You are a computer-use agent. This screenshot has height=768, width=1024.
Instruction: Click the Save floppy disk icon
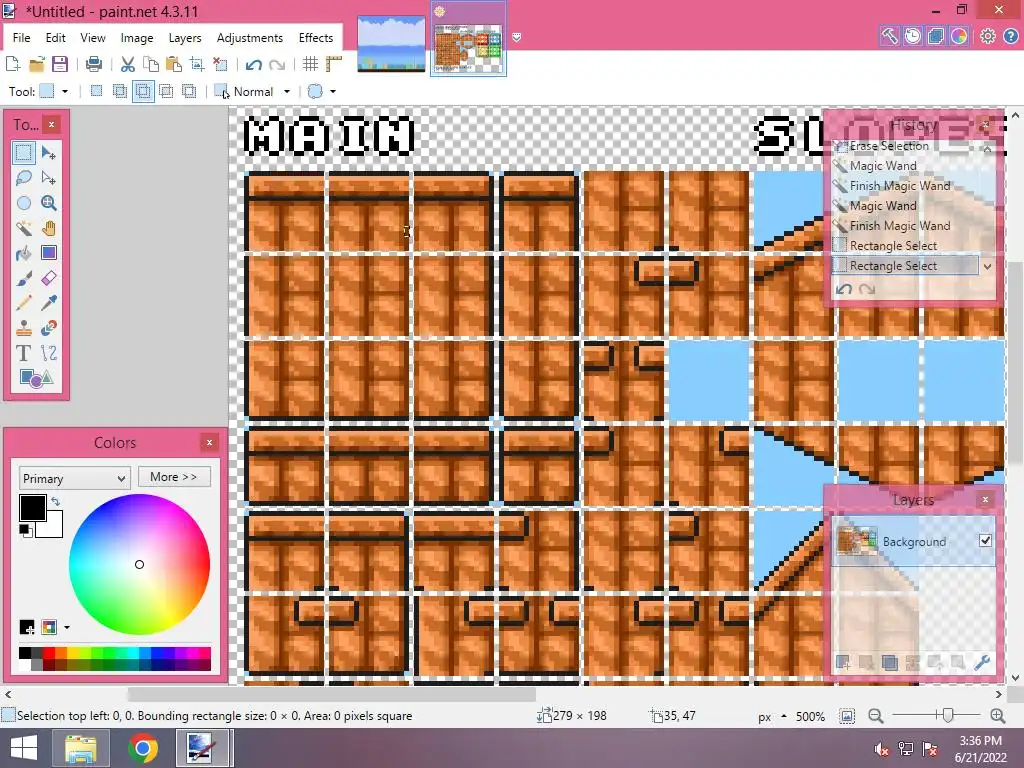pos(60,64)
